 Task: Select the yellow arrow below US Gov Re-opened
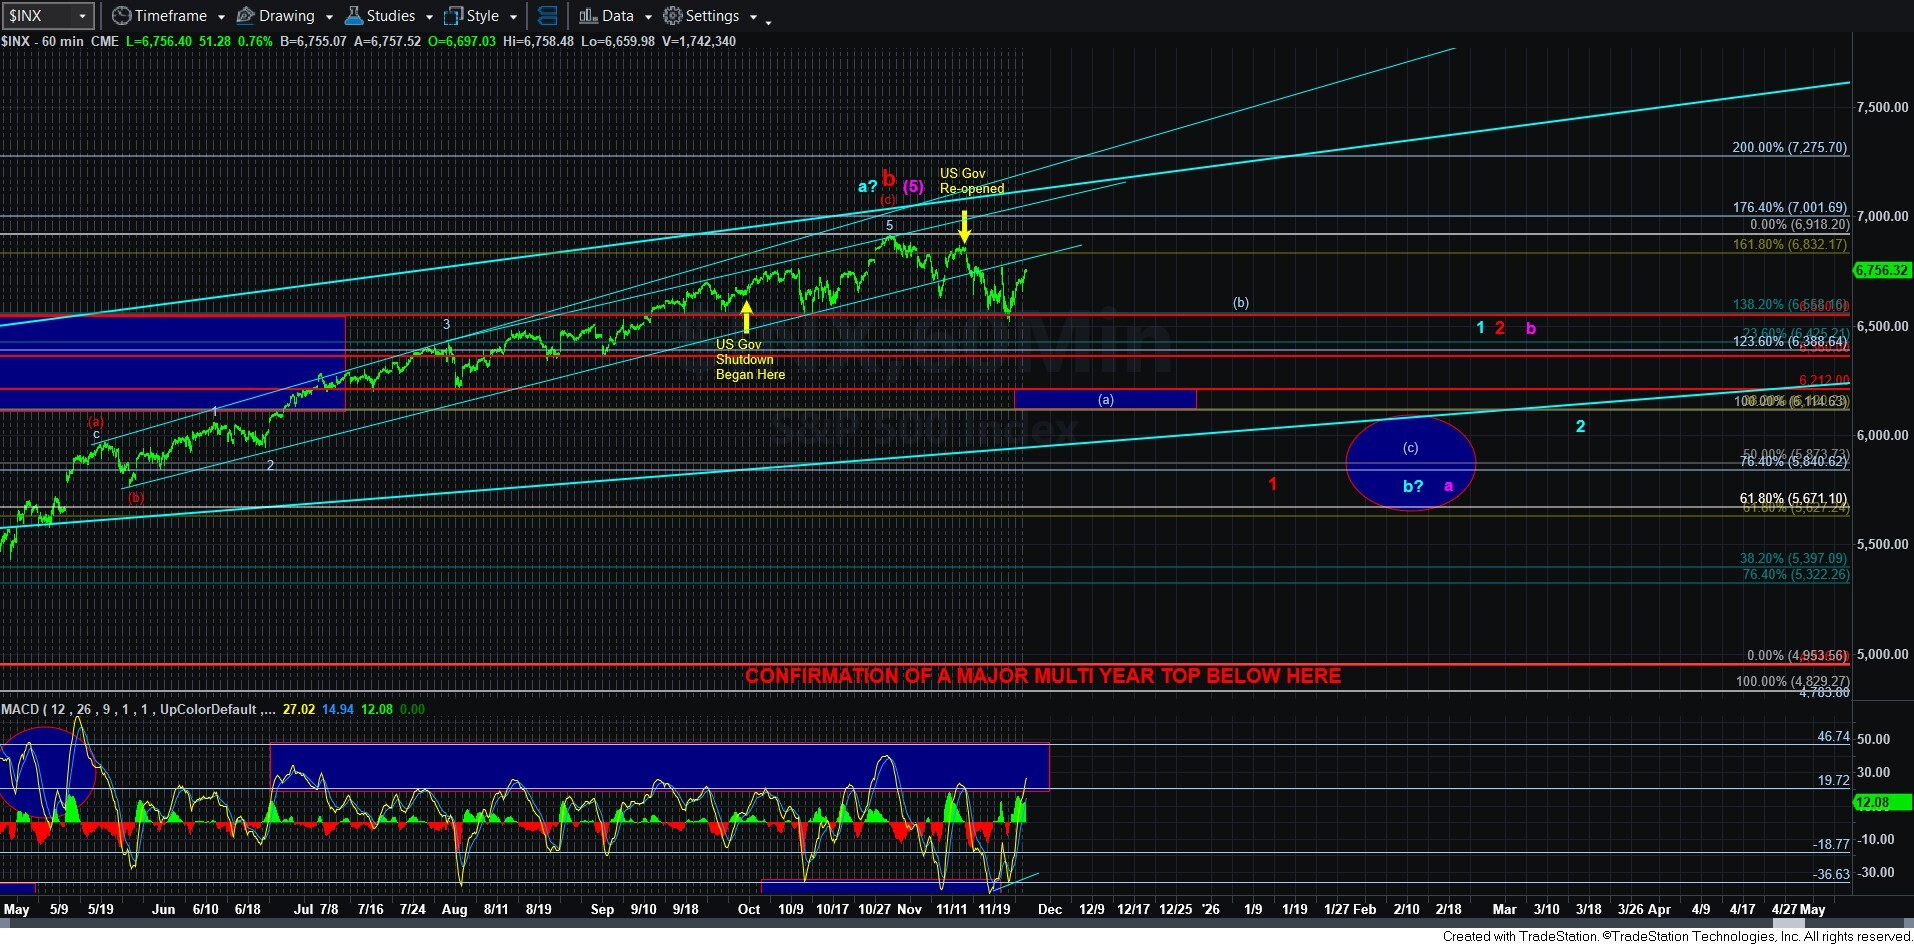pyautogui.click(x=964, y=226)
